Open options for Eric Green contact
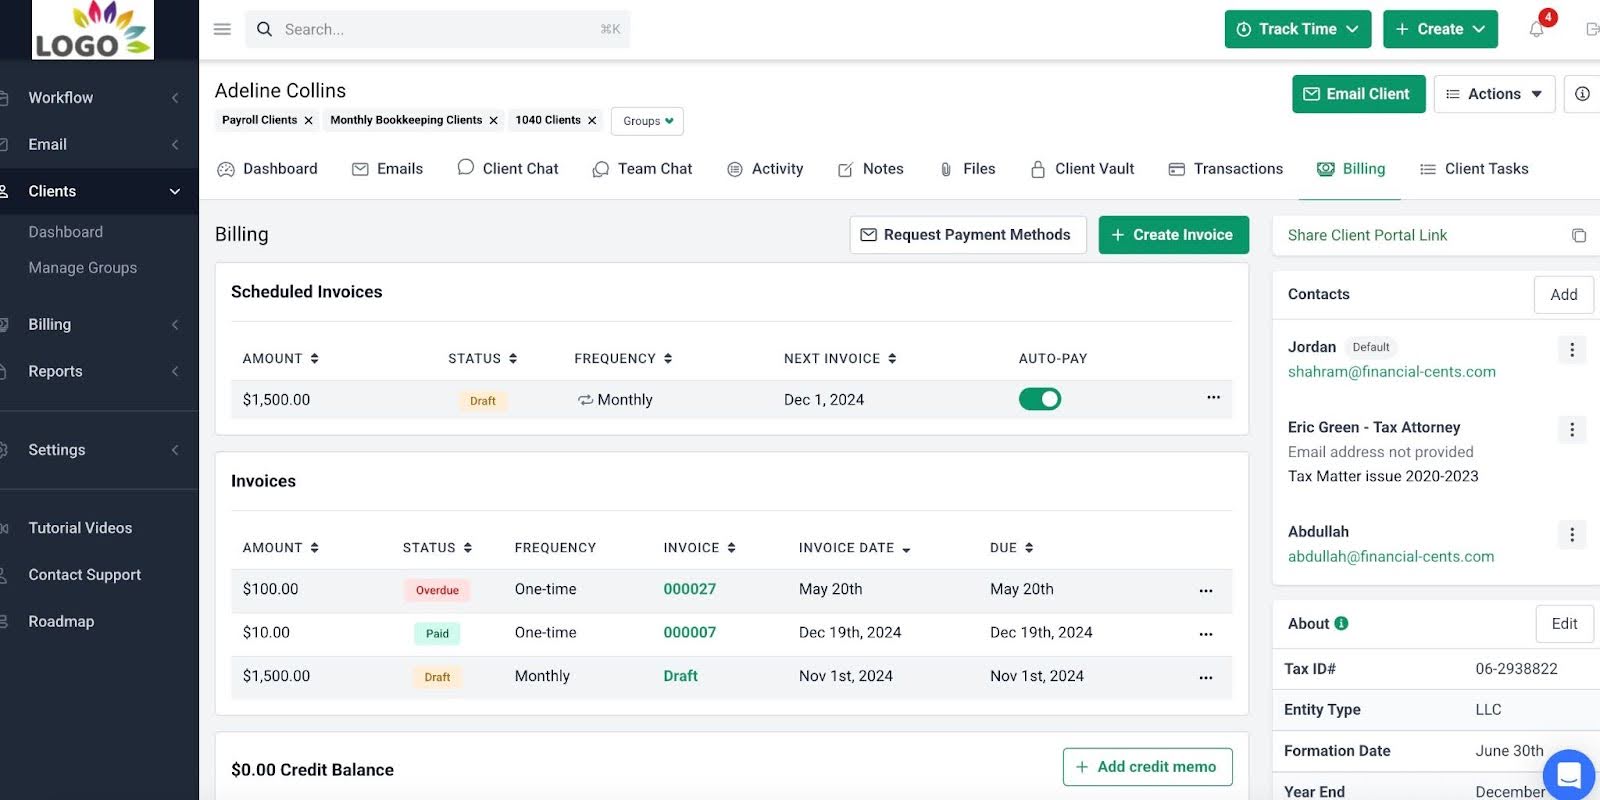 1572,429
